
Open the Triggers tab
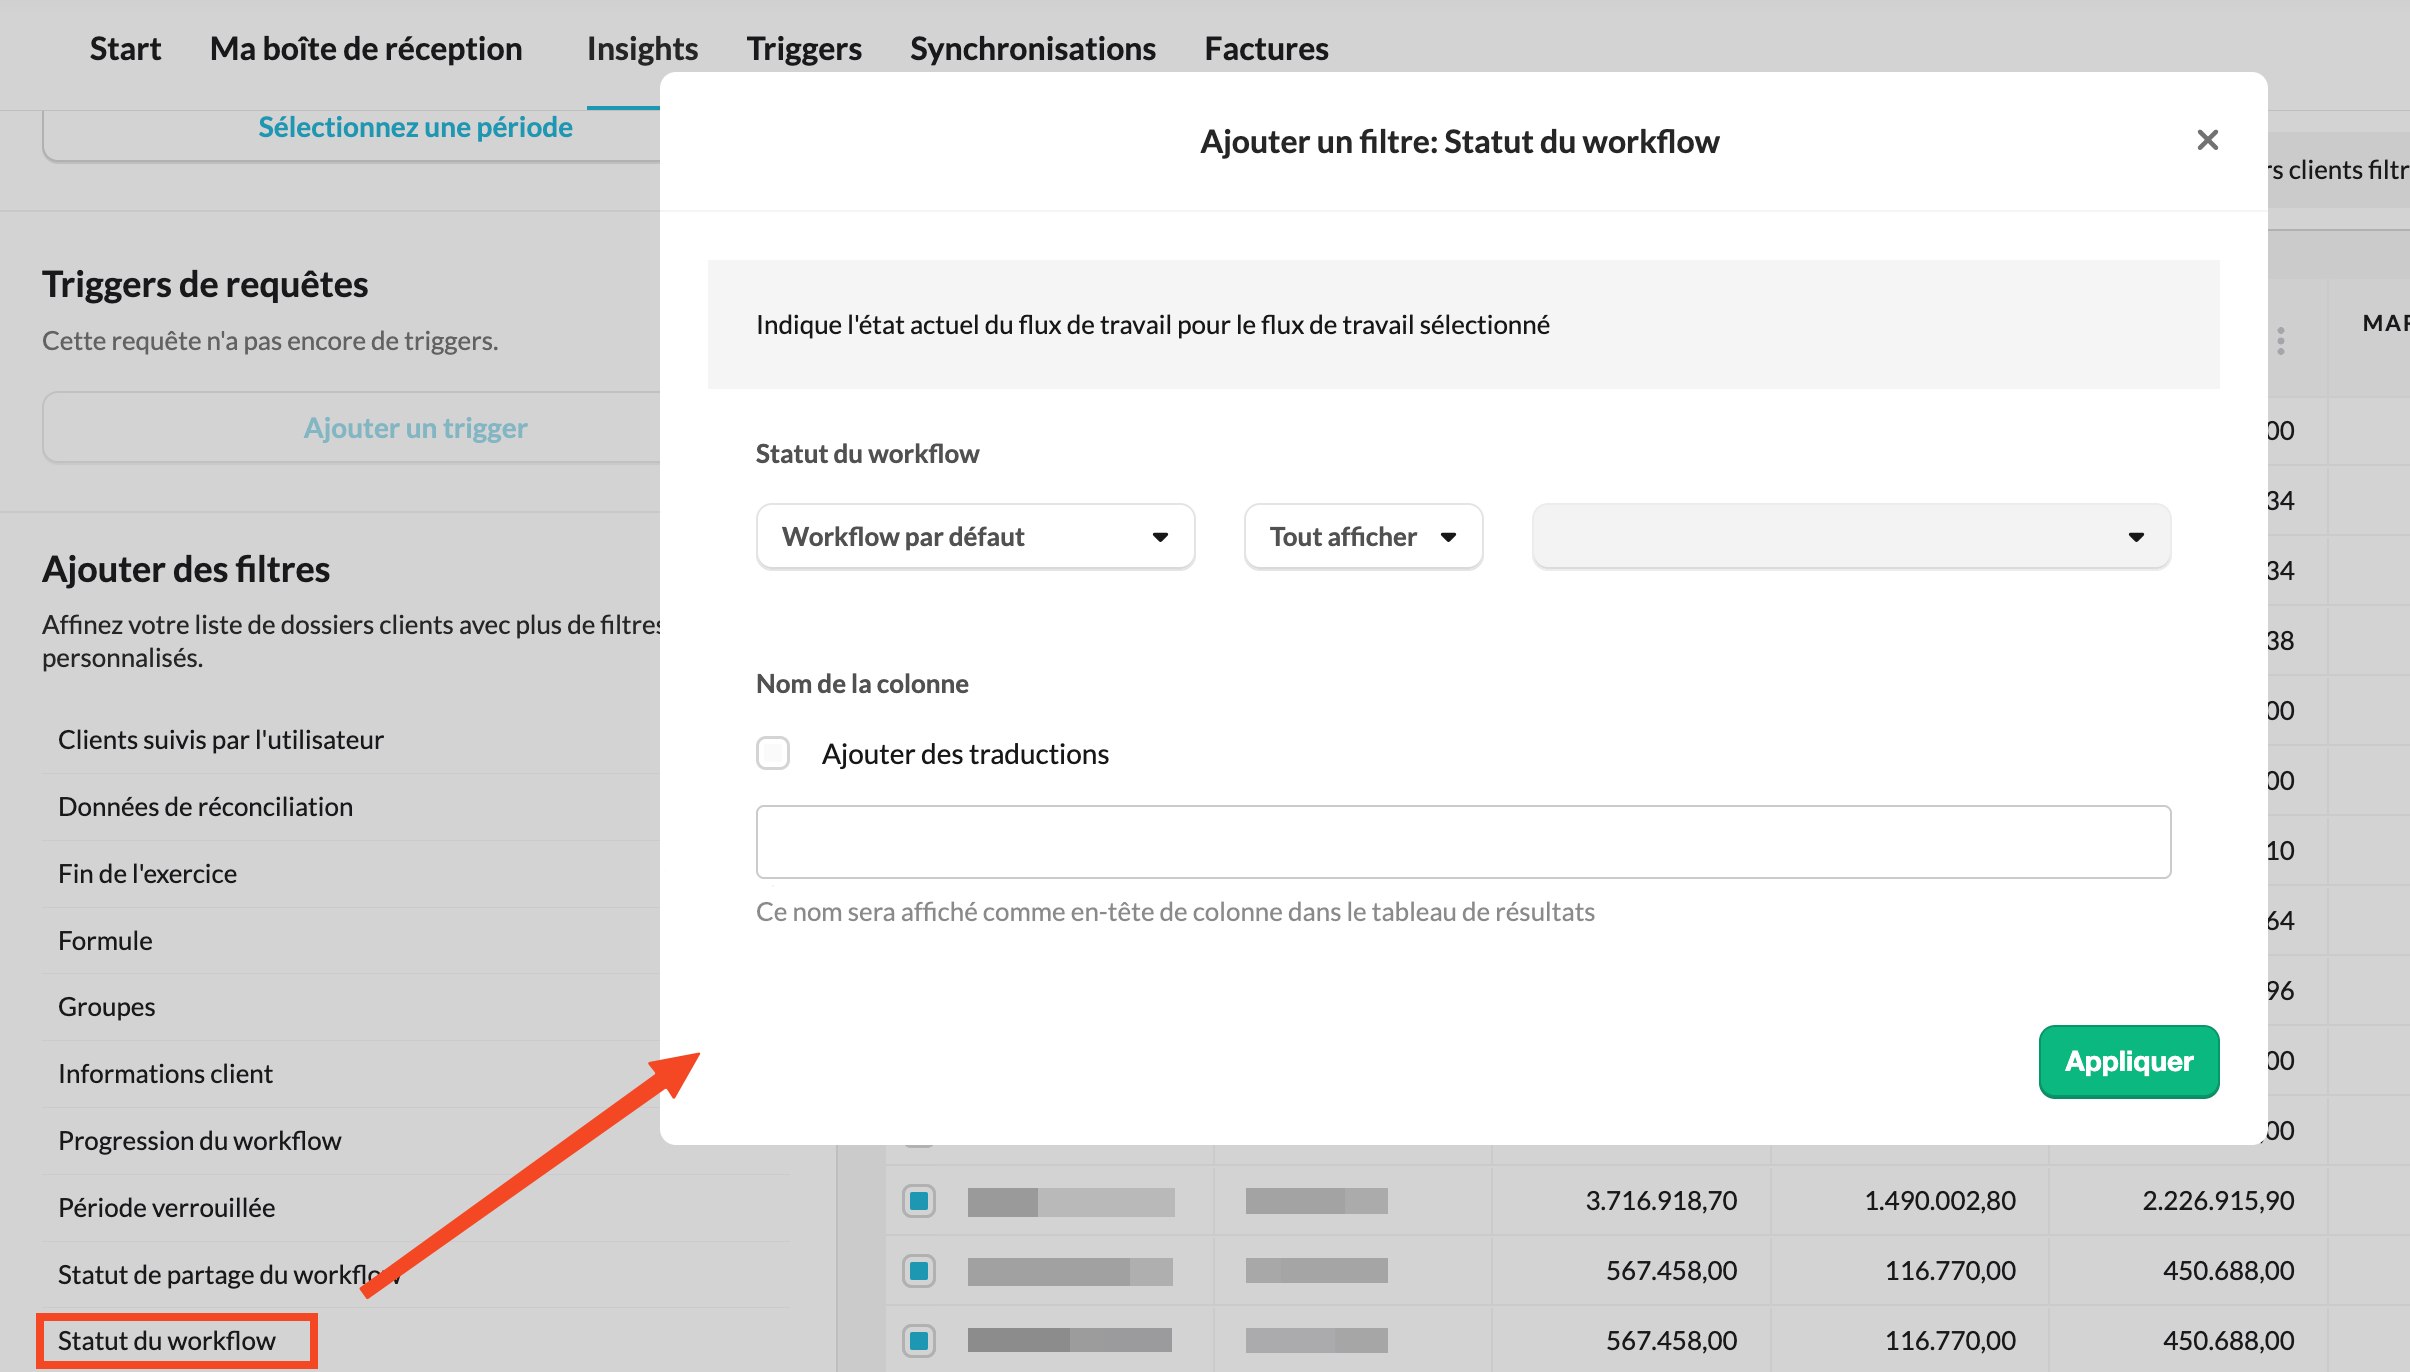[804, 48]
